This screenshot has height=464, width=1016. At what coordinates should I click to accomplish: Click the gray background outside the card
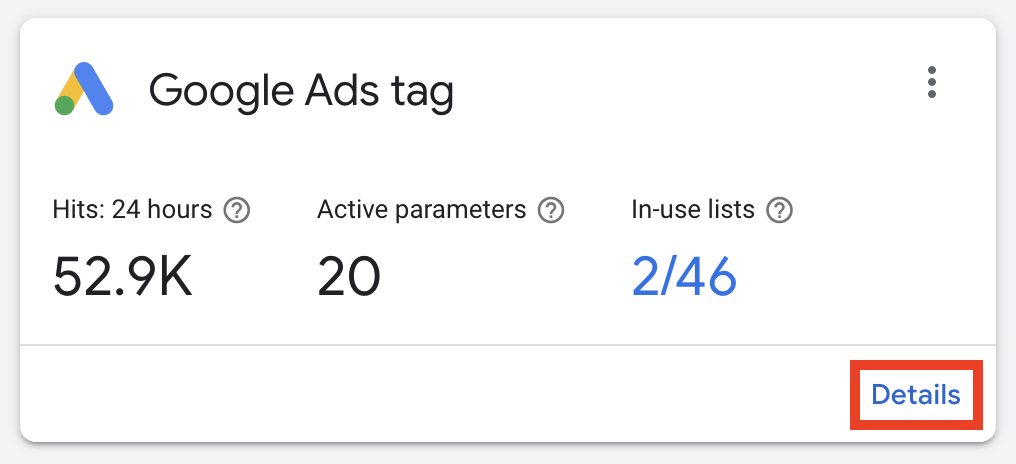click(508, 455)
